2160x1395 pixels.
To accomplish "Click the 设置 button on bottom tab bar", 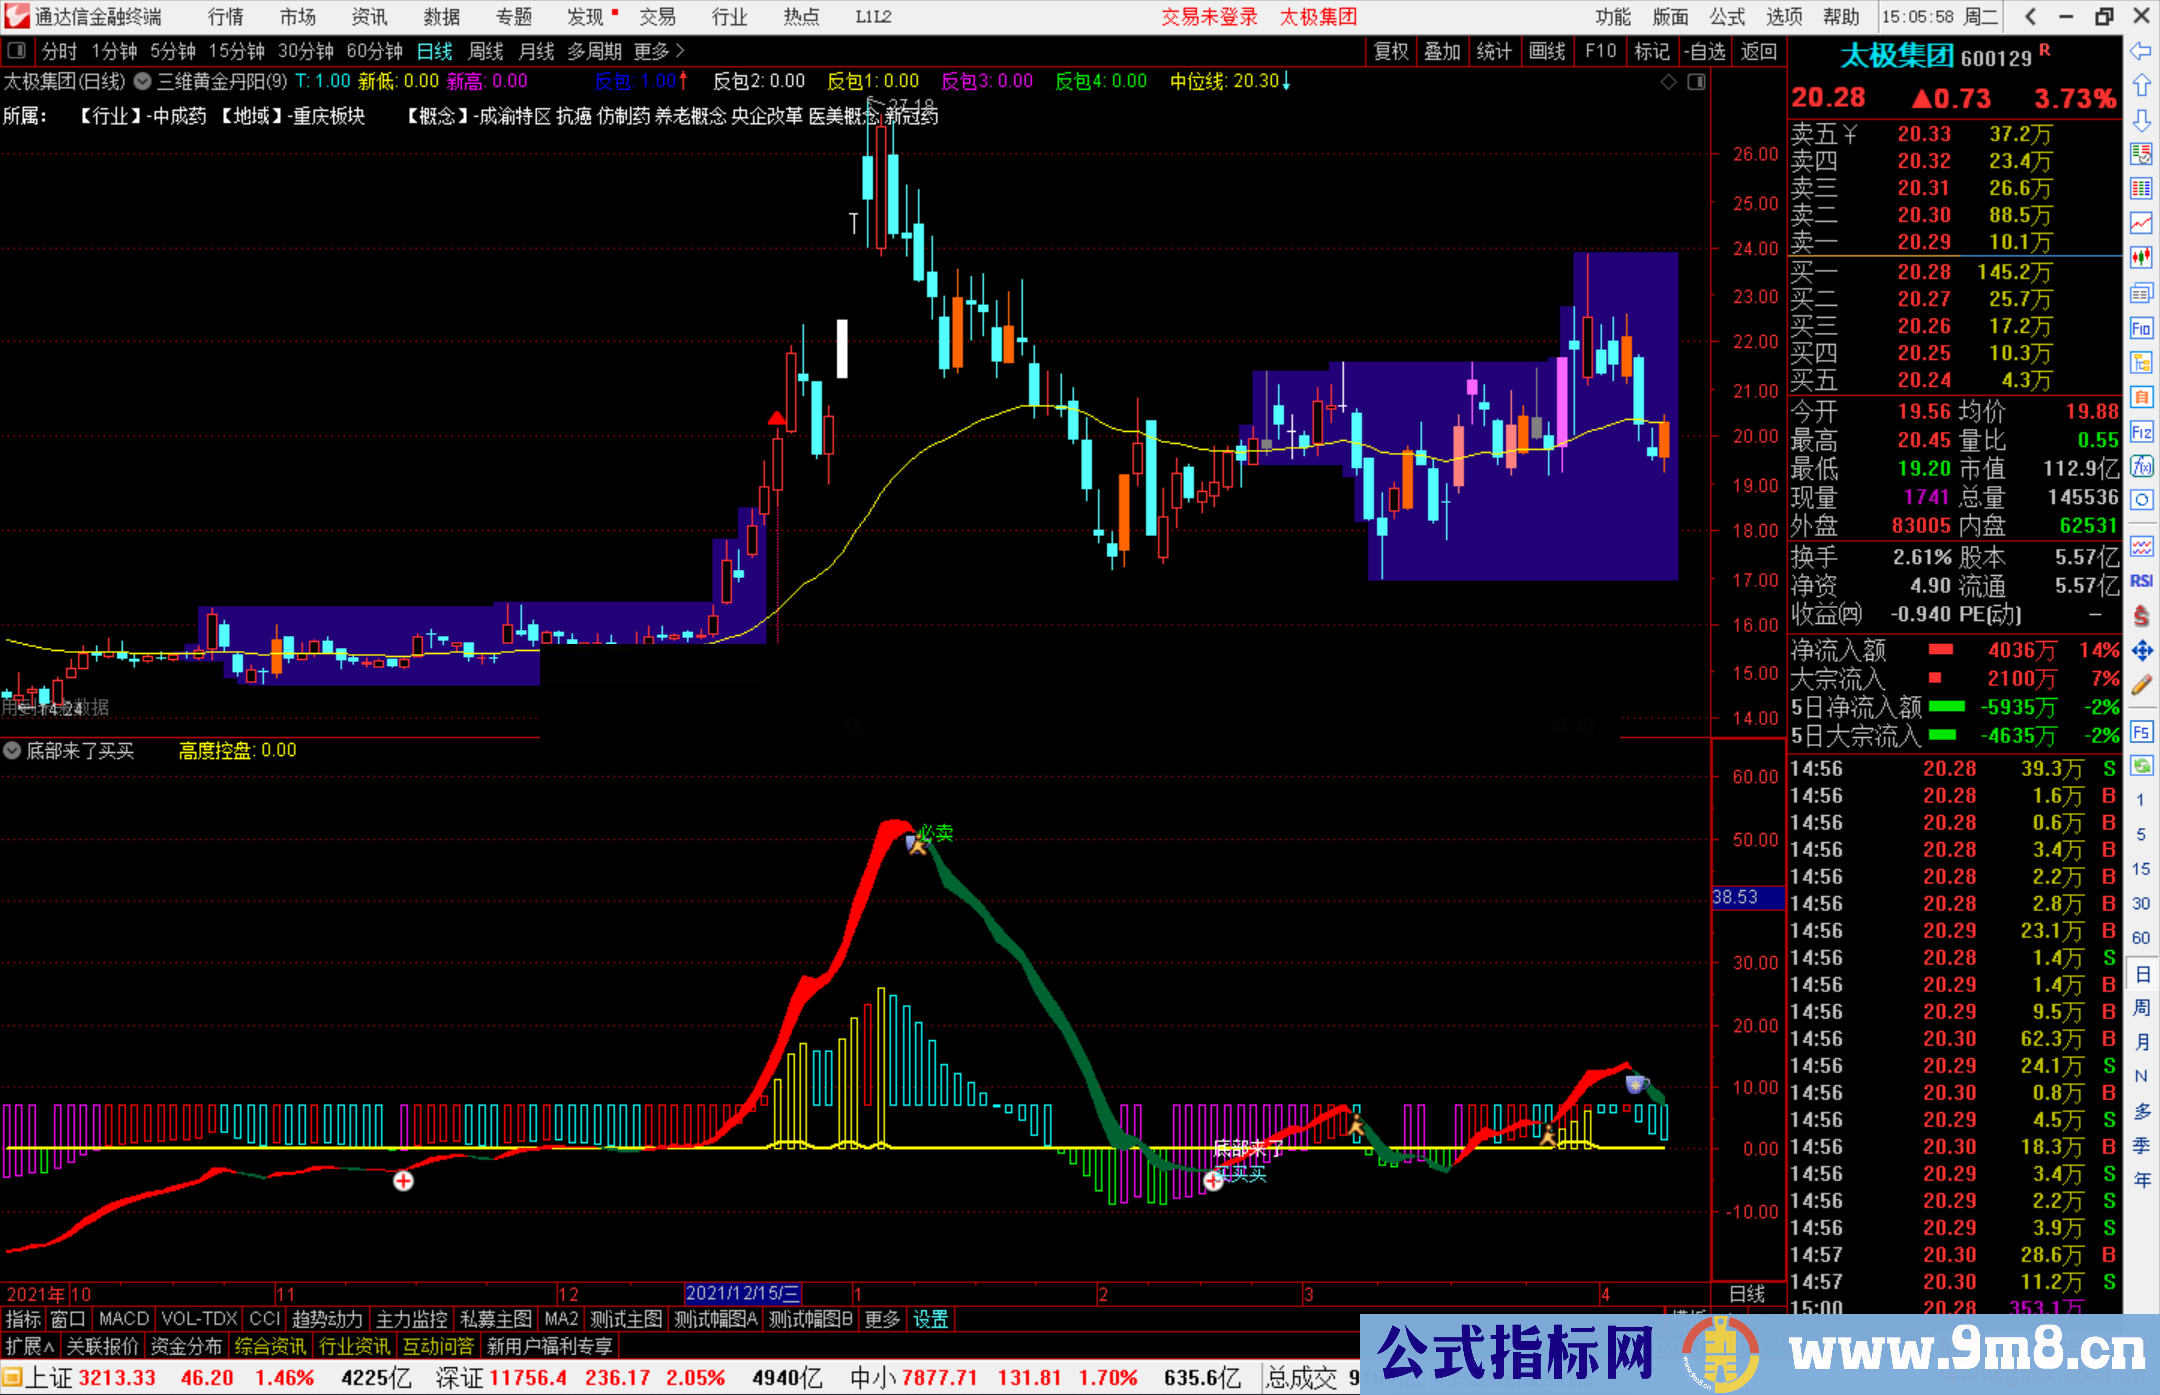I will point(930,1319).
